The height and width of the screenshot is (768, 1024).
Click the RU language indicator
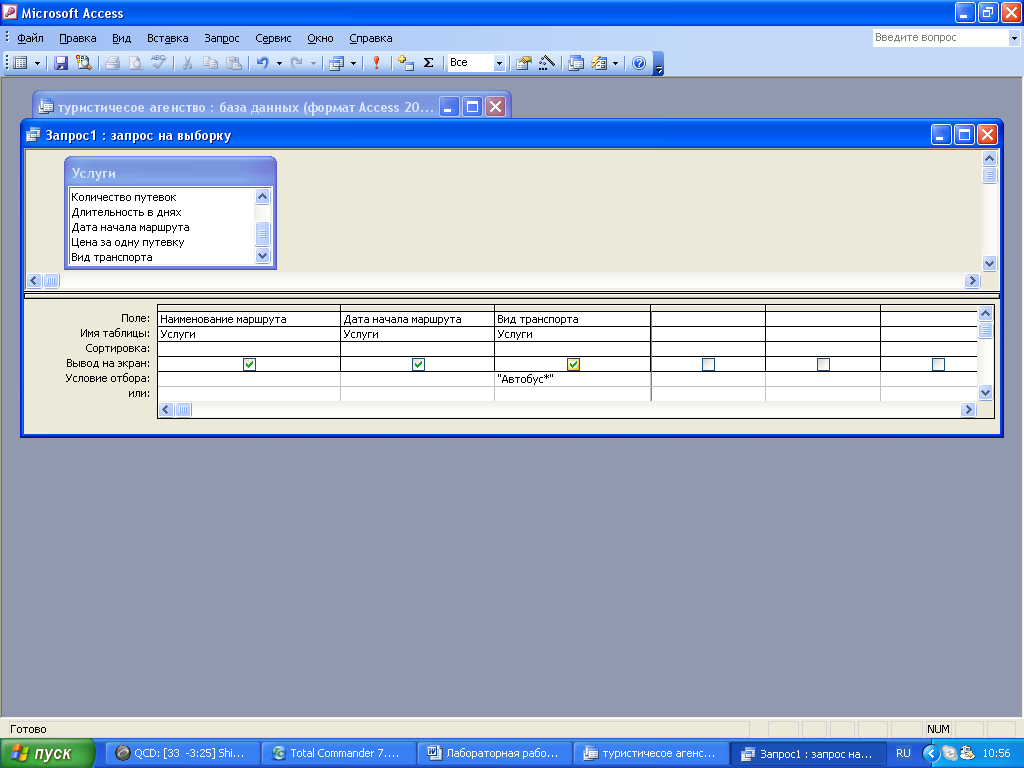coord(903,754)
